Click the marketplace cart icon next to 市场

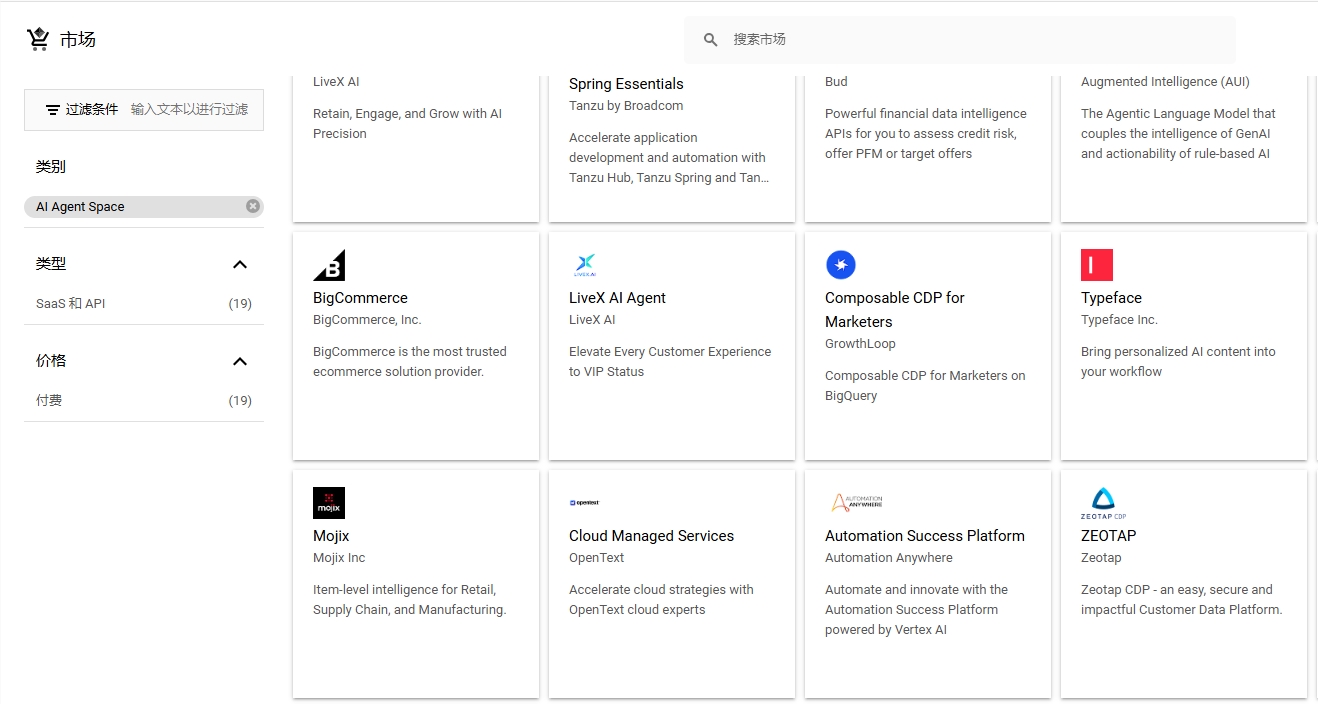click(37, 38)
